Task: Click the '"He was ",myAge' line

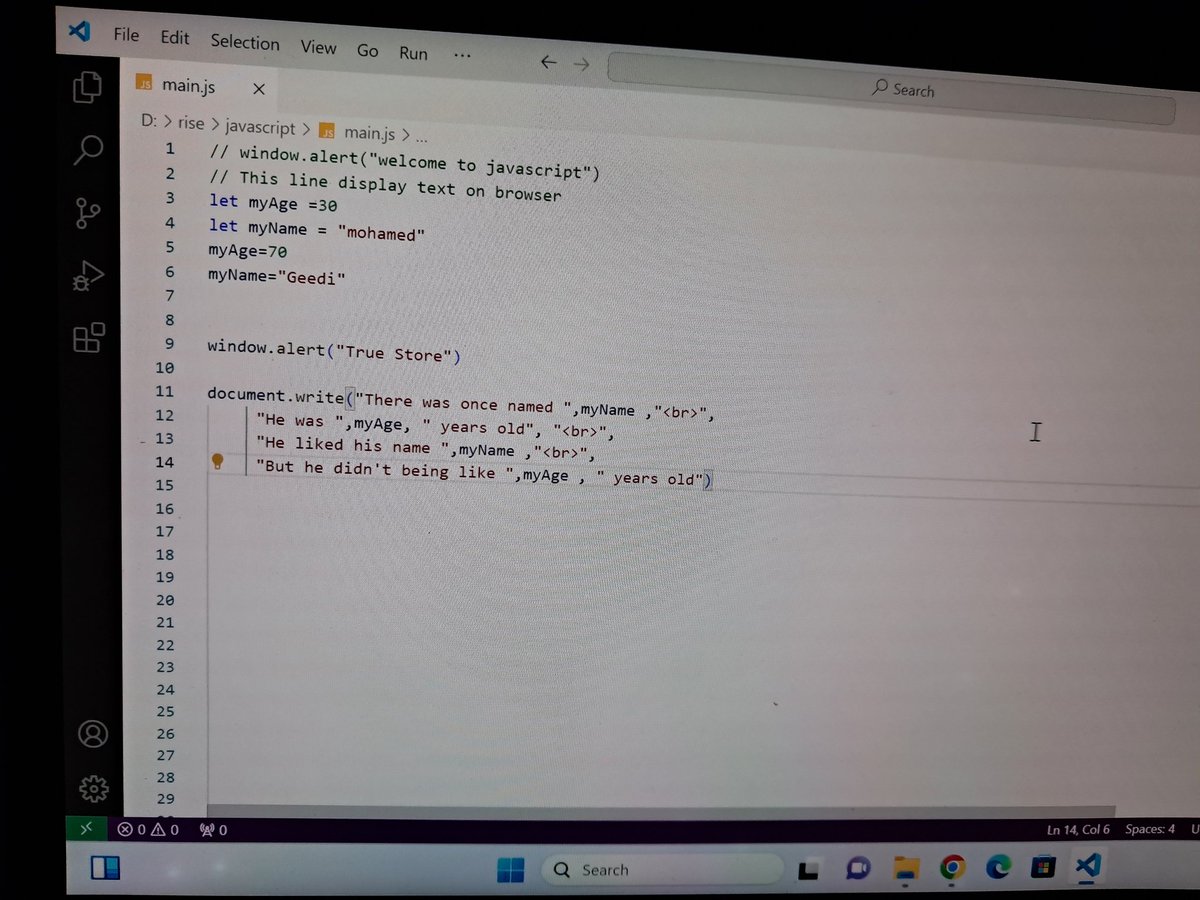Action: 436,426
